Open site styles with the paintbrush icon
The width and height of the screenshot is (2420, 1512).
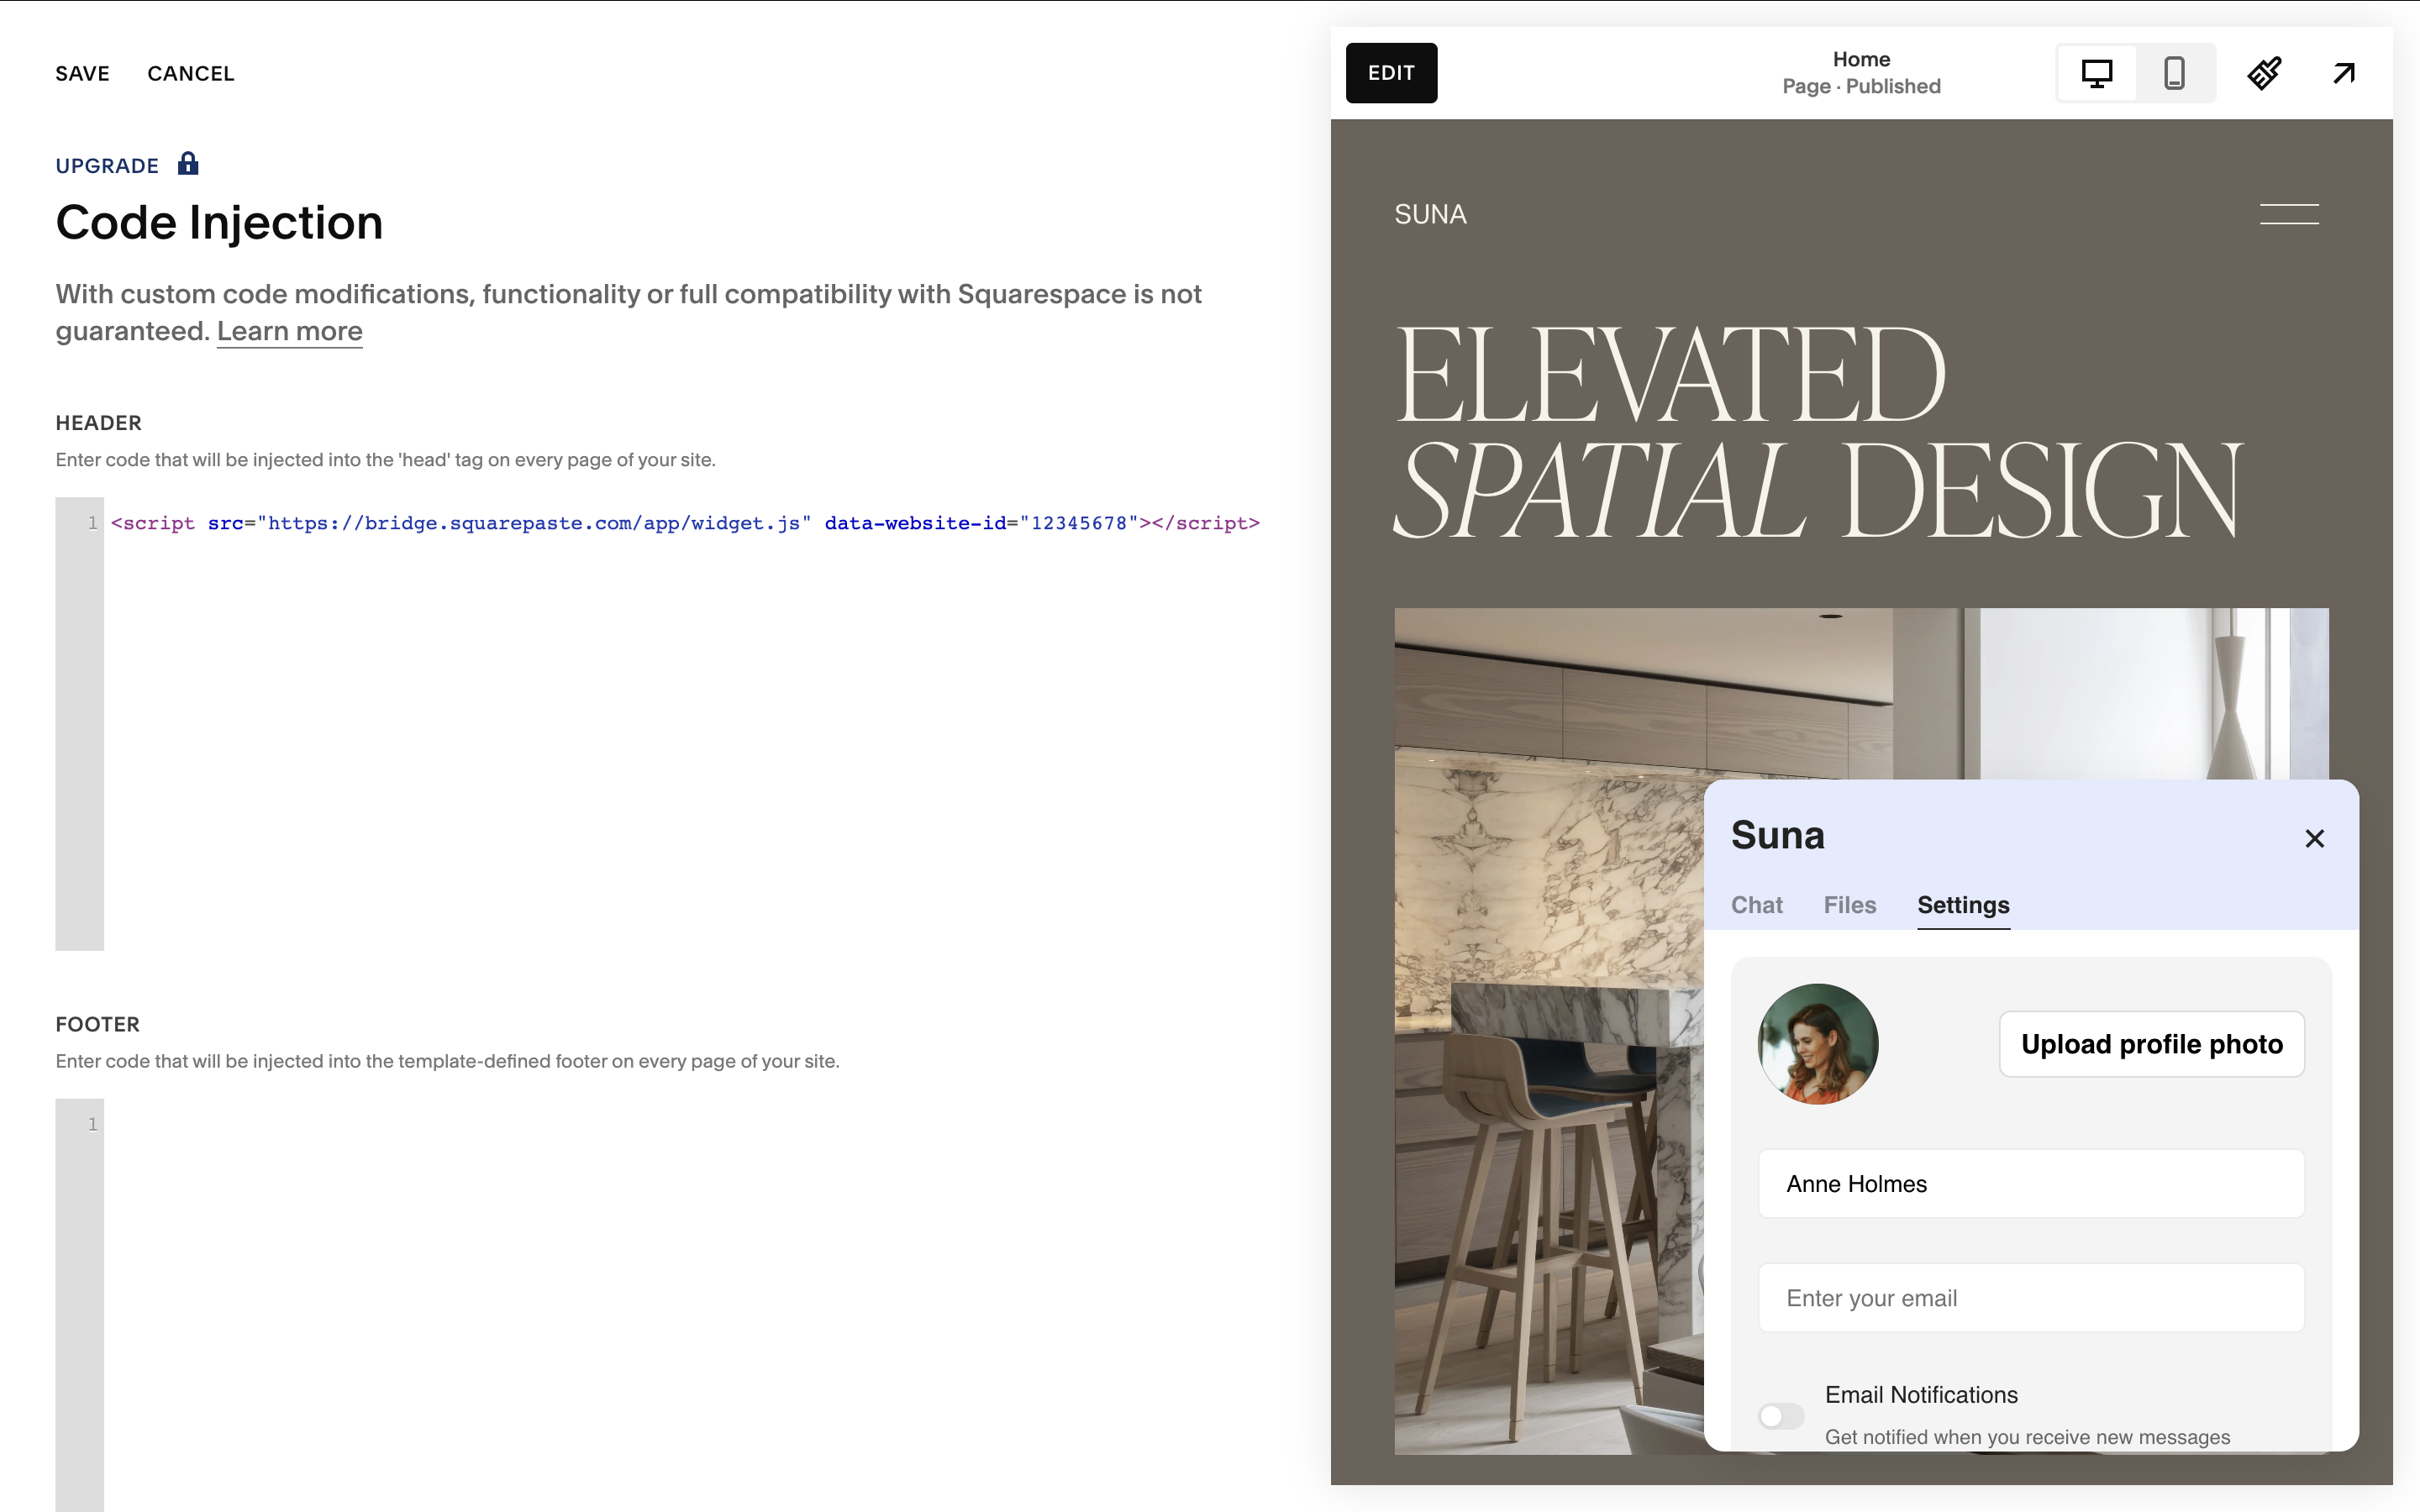click(x=2264, y=73)
